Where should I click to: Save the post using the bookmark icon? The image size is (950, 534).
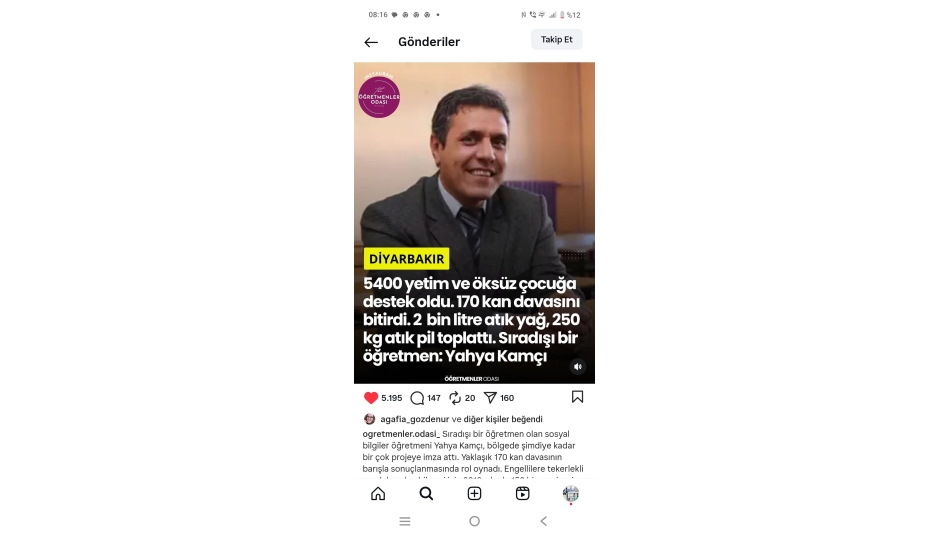click(x=577, y=397)
